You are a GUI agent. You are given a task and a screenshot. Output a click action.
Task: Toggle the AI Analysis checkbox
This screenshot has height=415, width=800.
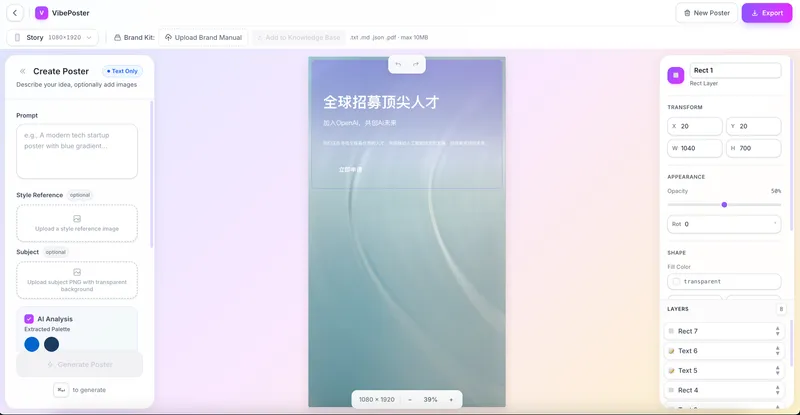(29, 319)
